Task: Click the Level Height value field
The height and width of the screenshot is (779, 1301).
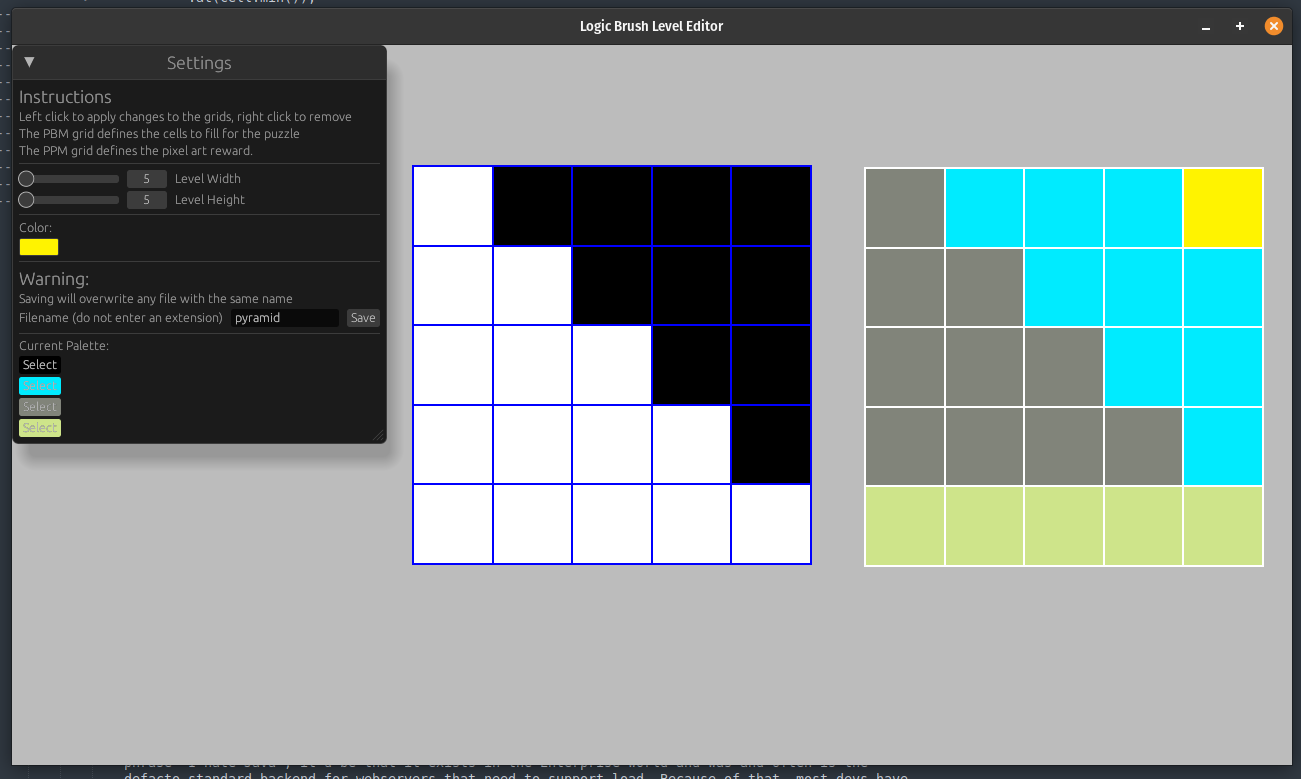Action: [x=146, y=200]
